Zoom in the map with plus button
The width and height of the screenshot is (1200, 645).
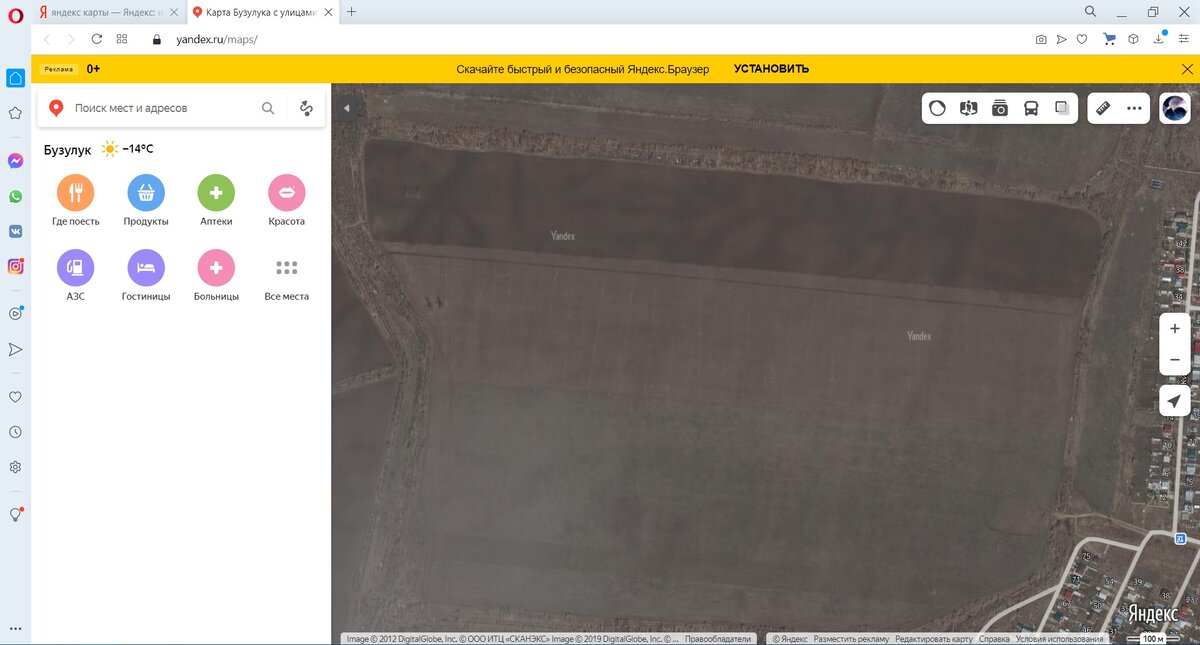tap(1174, 329)
